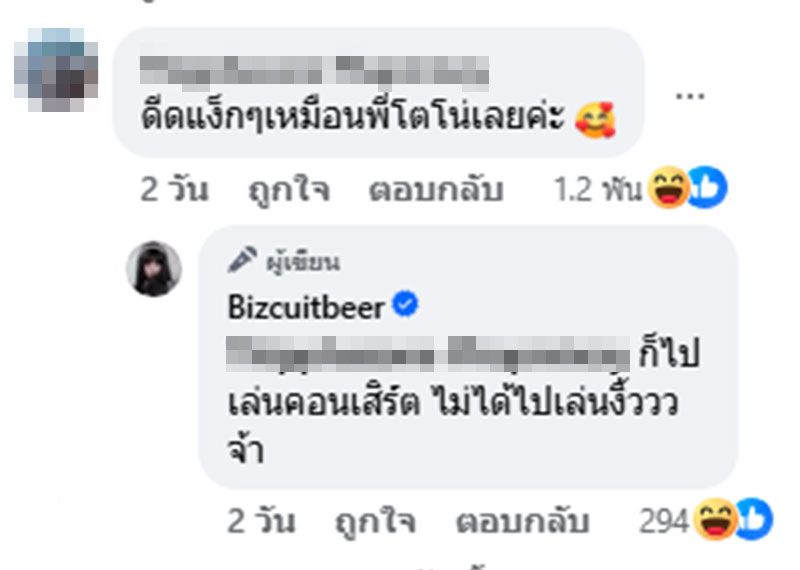
Task: Click the pencil author icon above Bizcuitbeer
Action: [x=242, y=259]
